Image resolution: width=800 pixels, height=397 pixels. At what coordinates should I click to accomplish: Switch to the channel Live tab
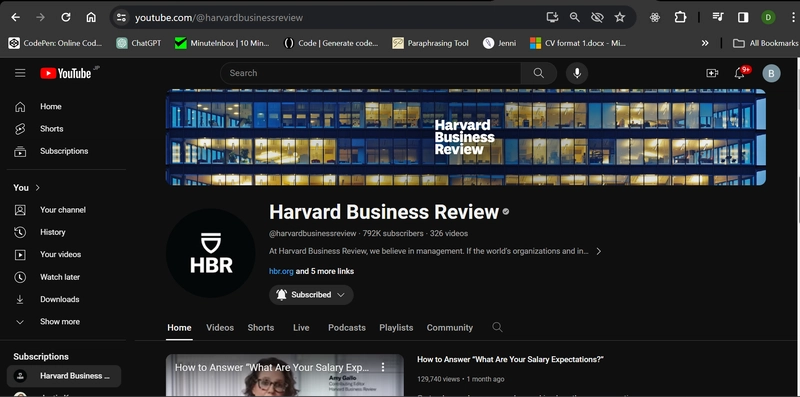[301, 328]
